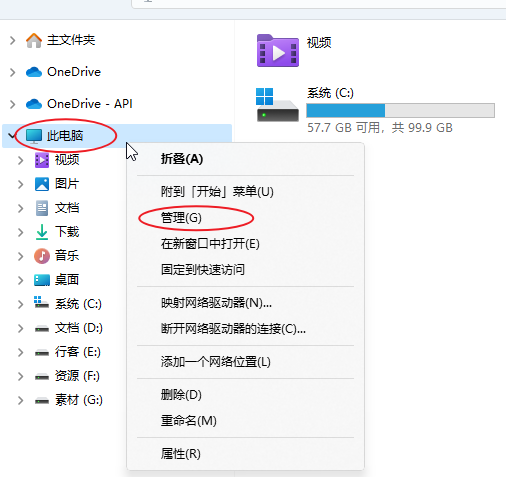Click the 主文件夹 home icon
This screenshot has height=477, width=506.
[34, 40]
